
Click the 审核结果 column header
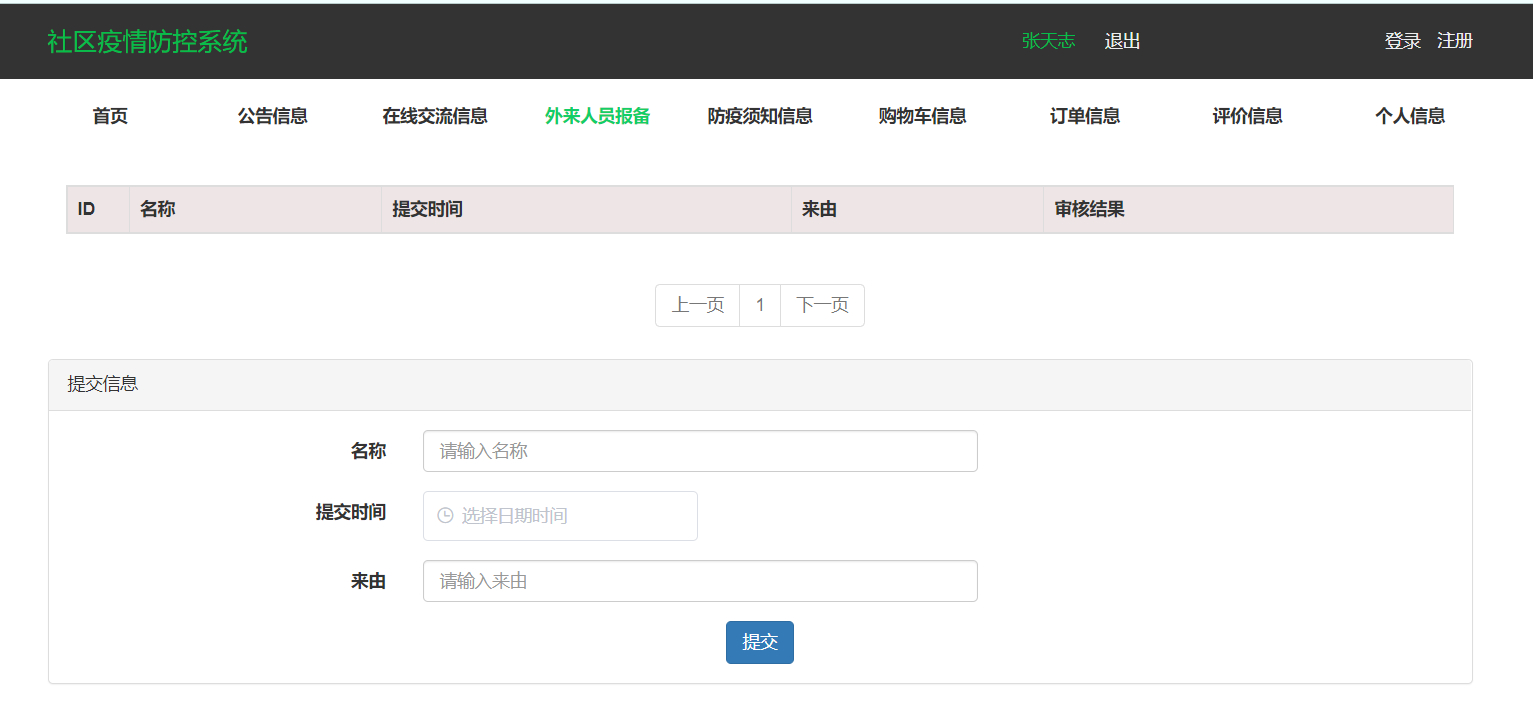1248,209
